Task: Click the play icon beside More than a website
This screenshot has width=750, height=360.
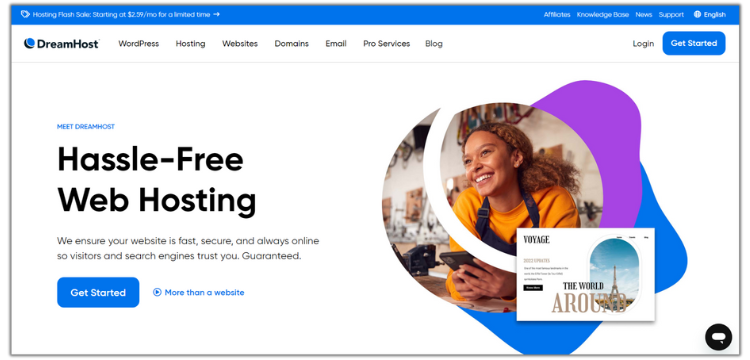Action: [157, 292]
